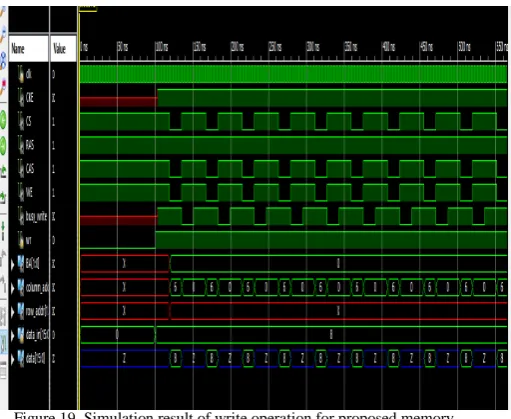This screenshot has height=419, width=511.
Task: Click the yellow cursor time flag
Action: pos(88,9)
